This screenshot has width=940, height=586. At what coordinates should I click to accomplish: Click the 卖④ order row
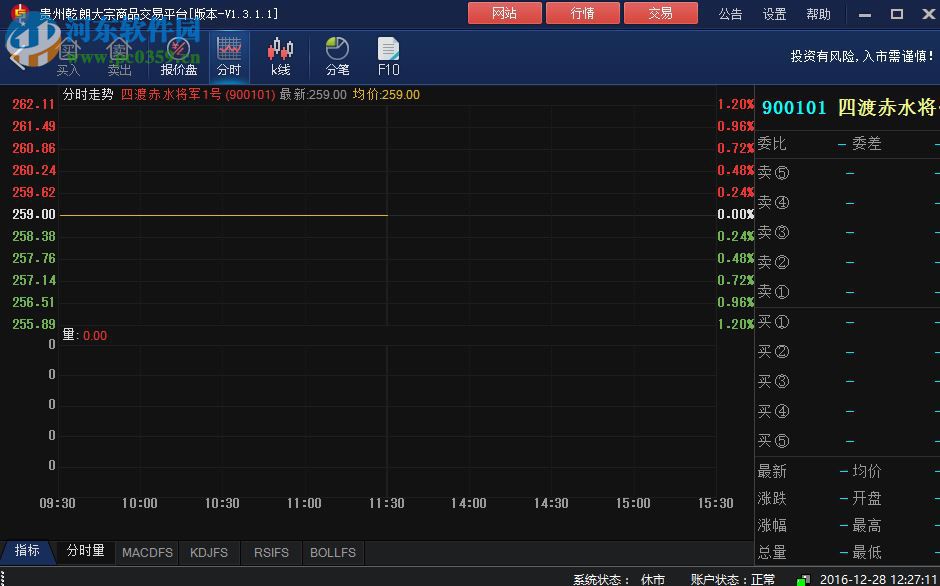(x=847, y=203)
